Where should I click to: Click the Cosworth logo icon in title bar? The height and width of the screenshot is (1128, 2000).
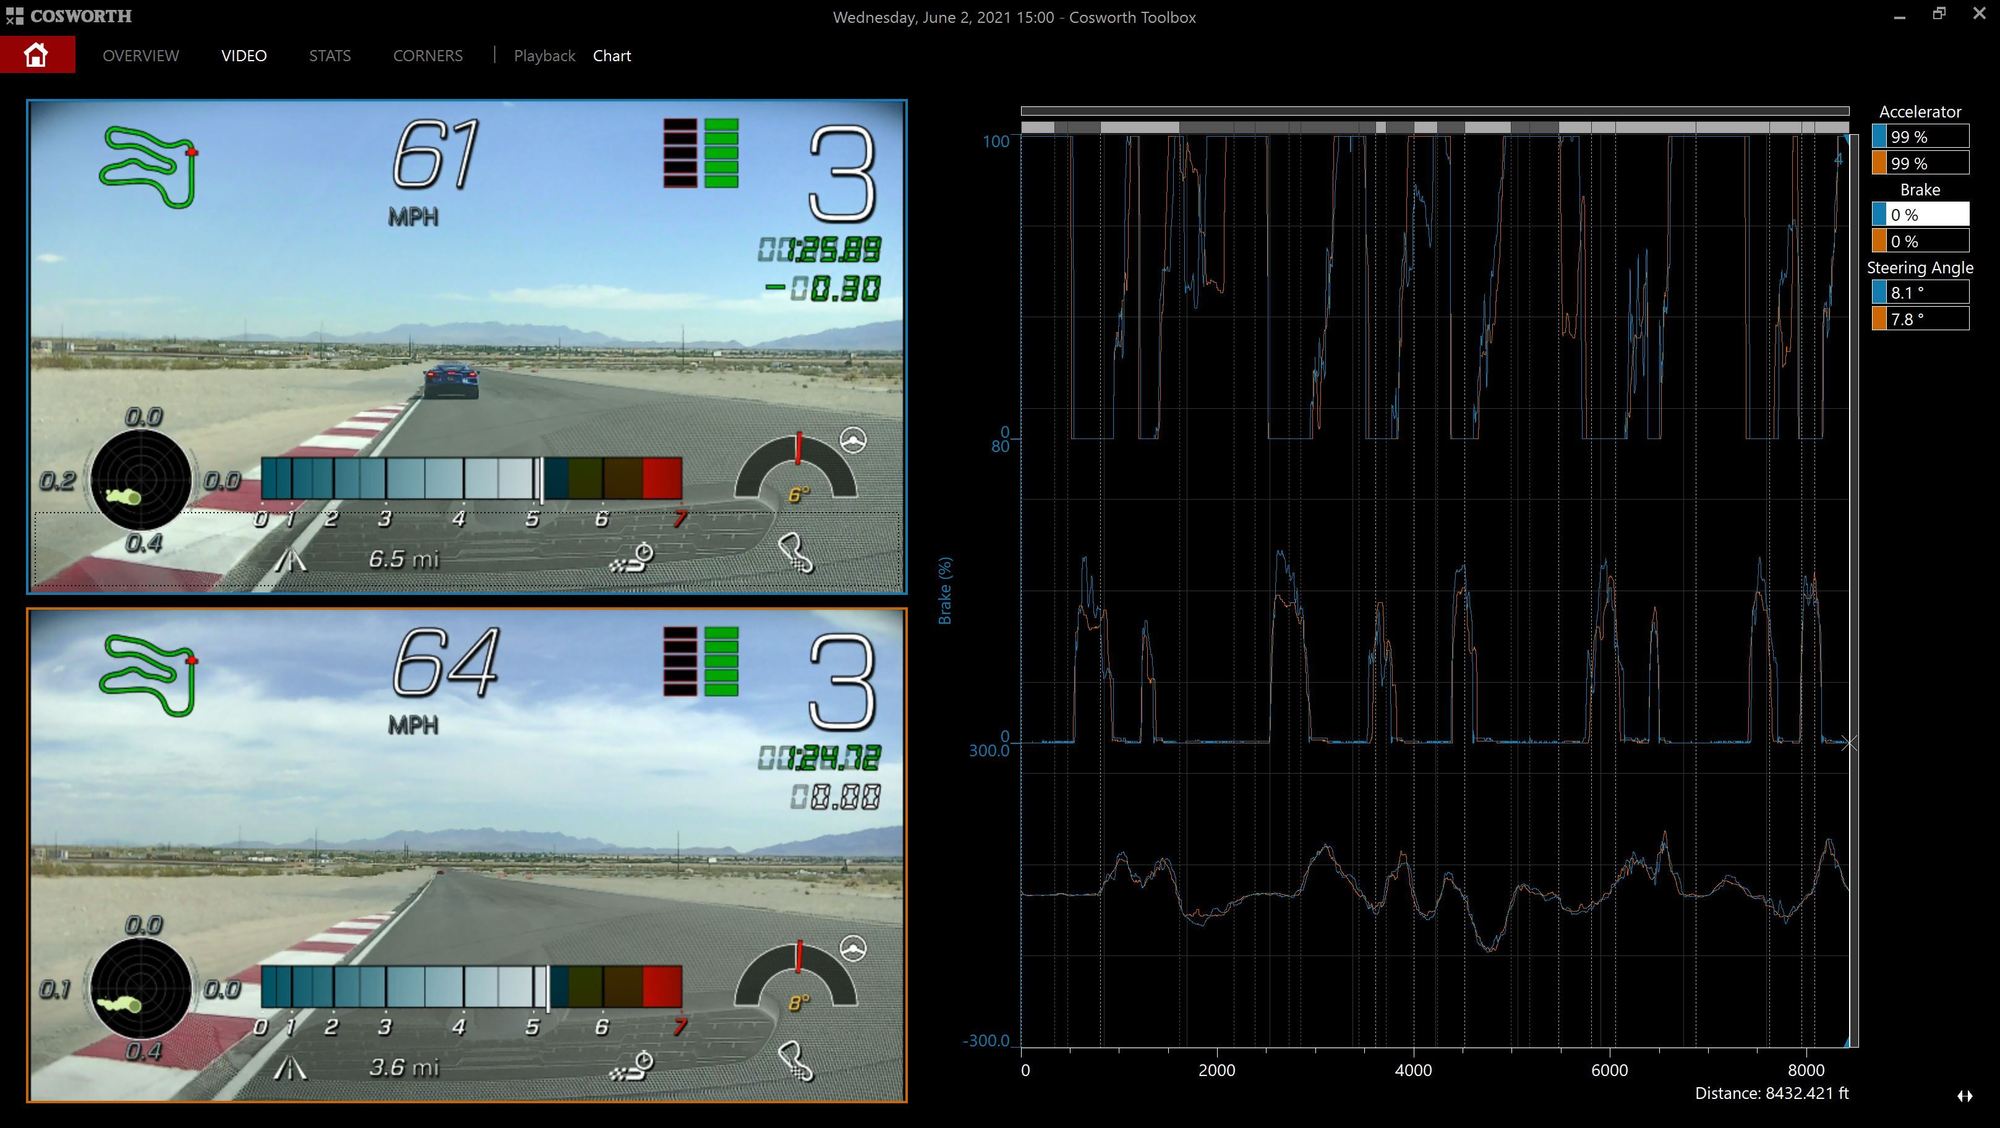click(14, 16)
